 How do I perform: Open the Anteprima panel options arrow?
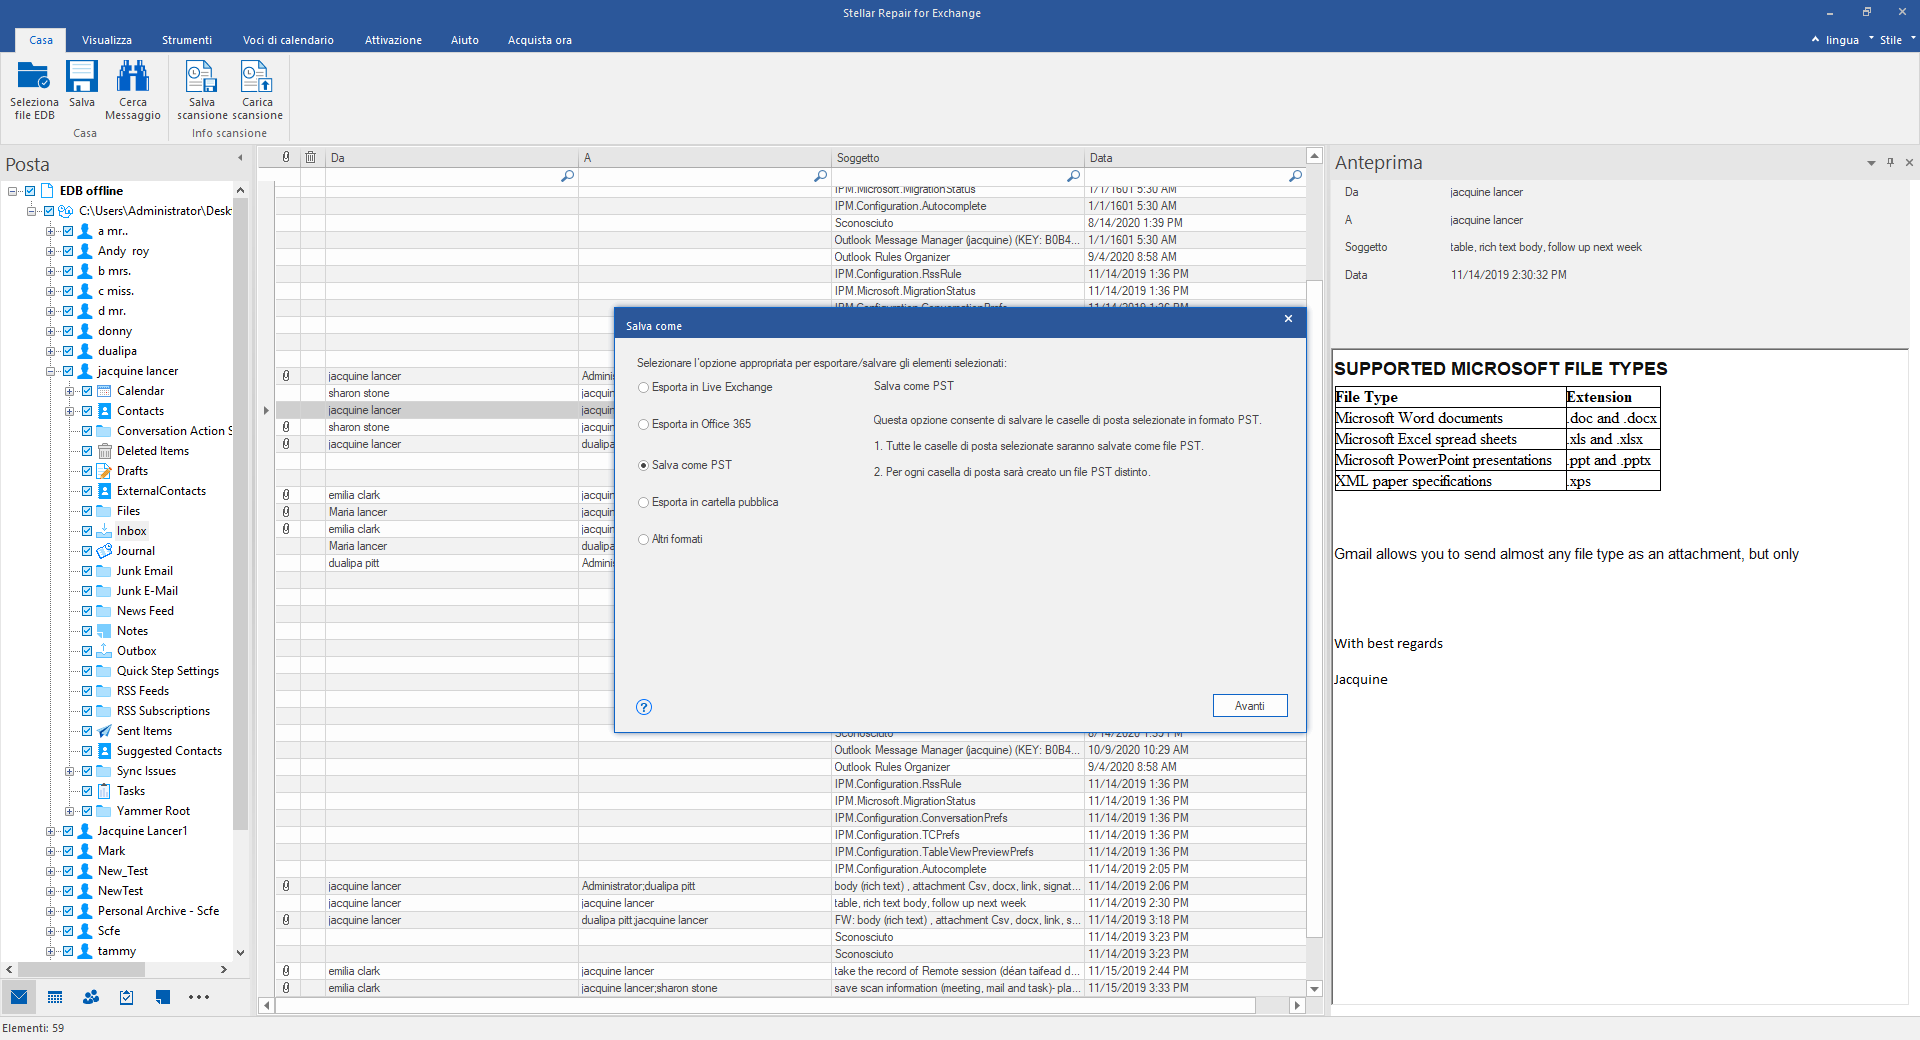pyautogui.click(x=1871, y=163)
